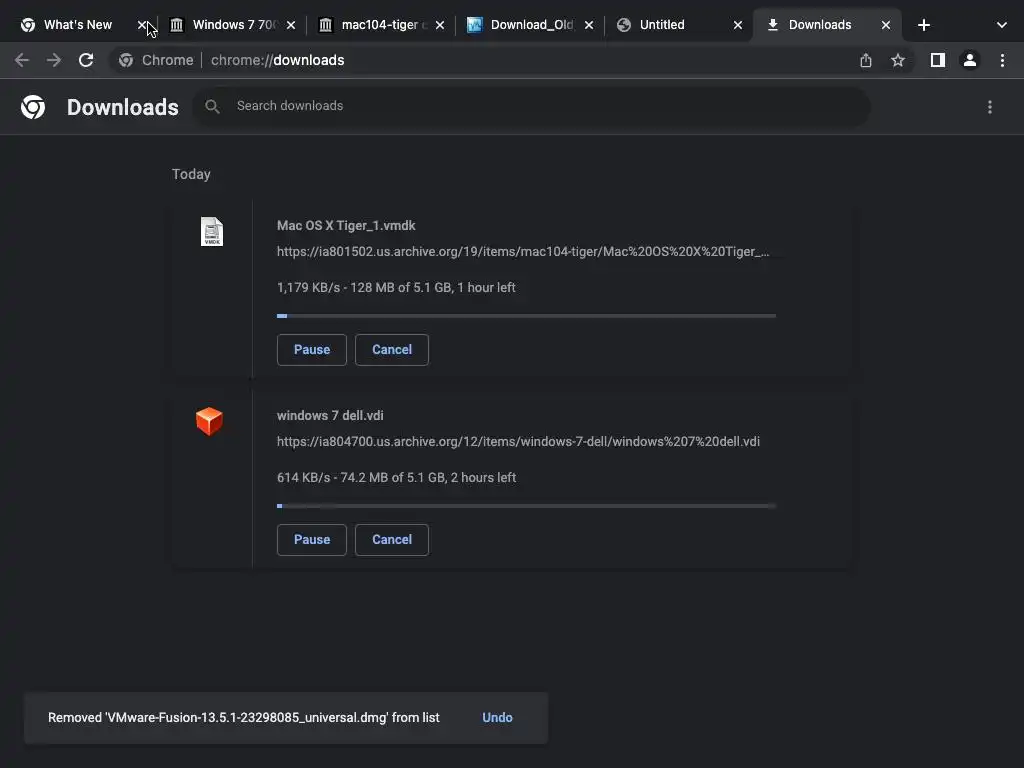Open the Downloads page more actions menu
The image size is (1024, 768).
tap(990, 107)
